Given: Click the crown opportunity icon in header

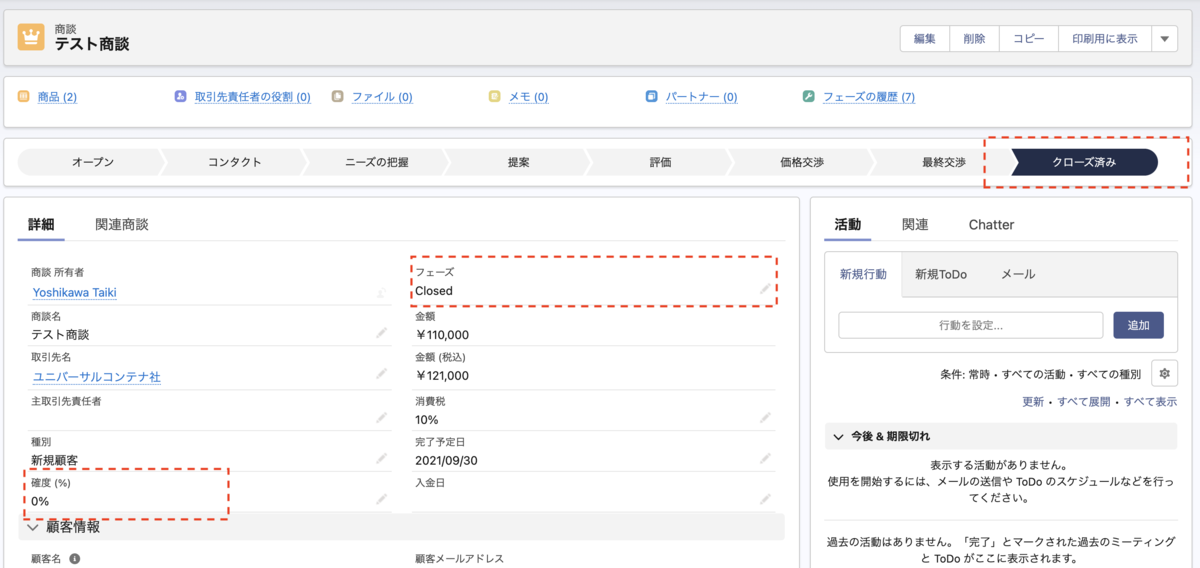Looking at the screenshot, I should tap(31, 37).
